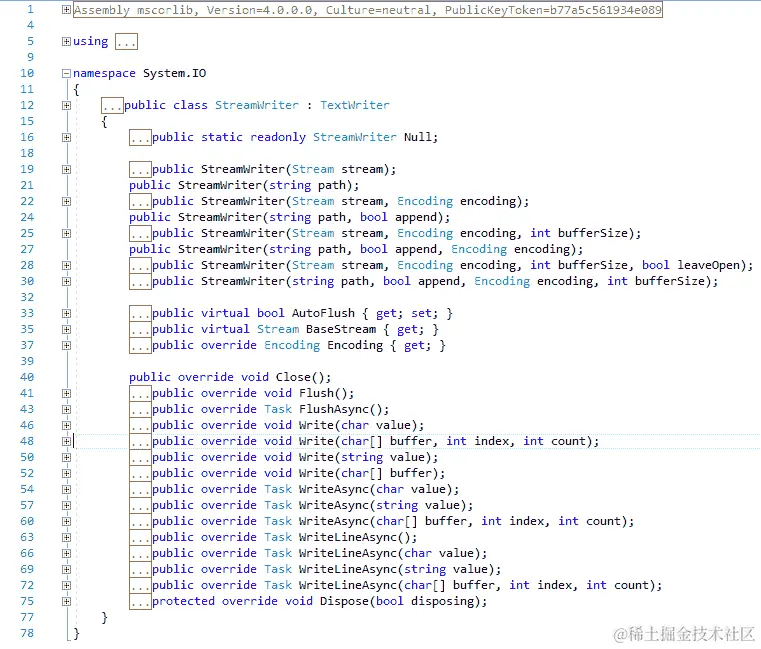Expand outline node on line 60 WriteAsync buffer
Viewport: 761px width, 649px height.
pyautogui.click(x=66, y=522)
